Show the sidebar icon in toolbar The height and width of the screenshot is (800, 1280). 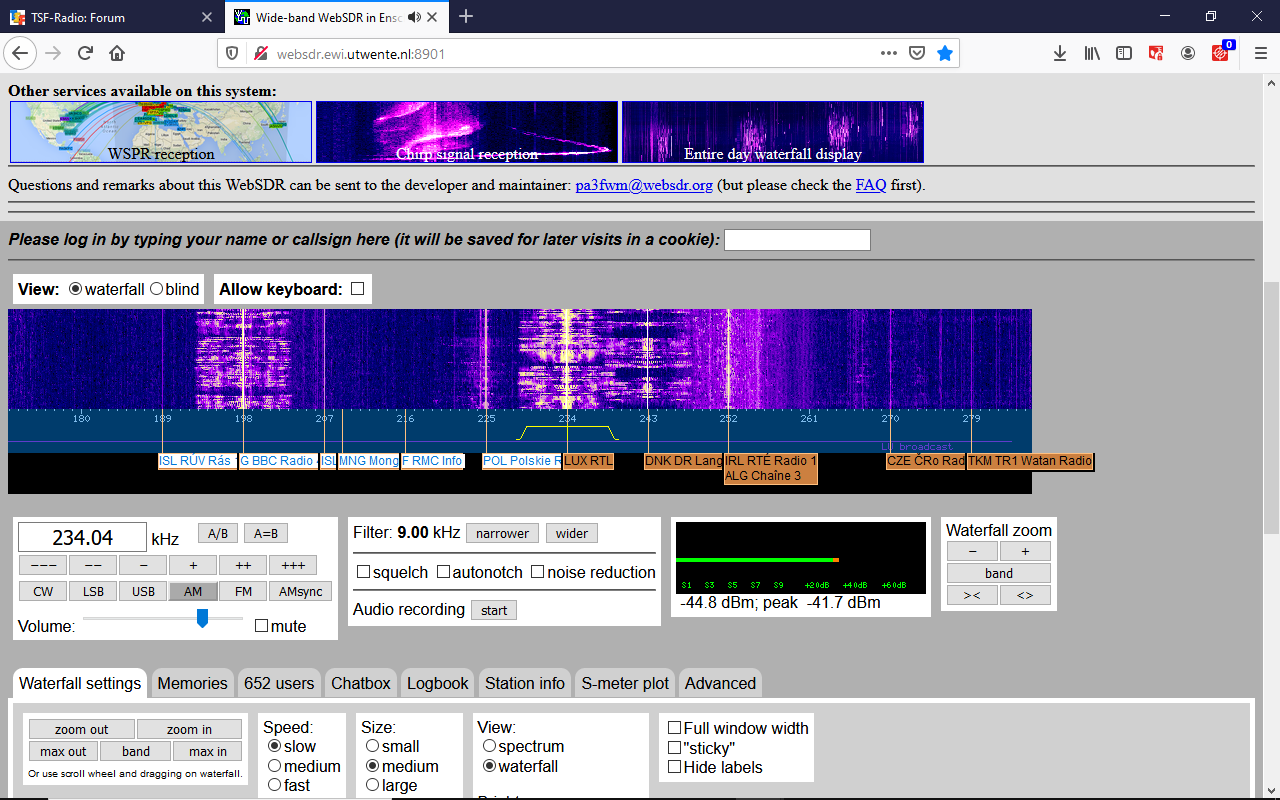pos(1124,53)
